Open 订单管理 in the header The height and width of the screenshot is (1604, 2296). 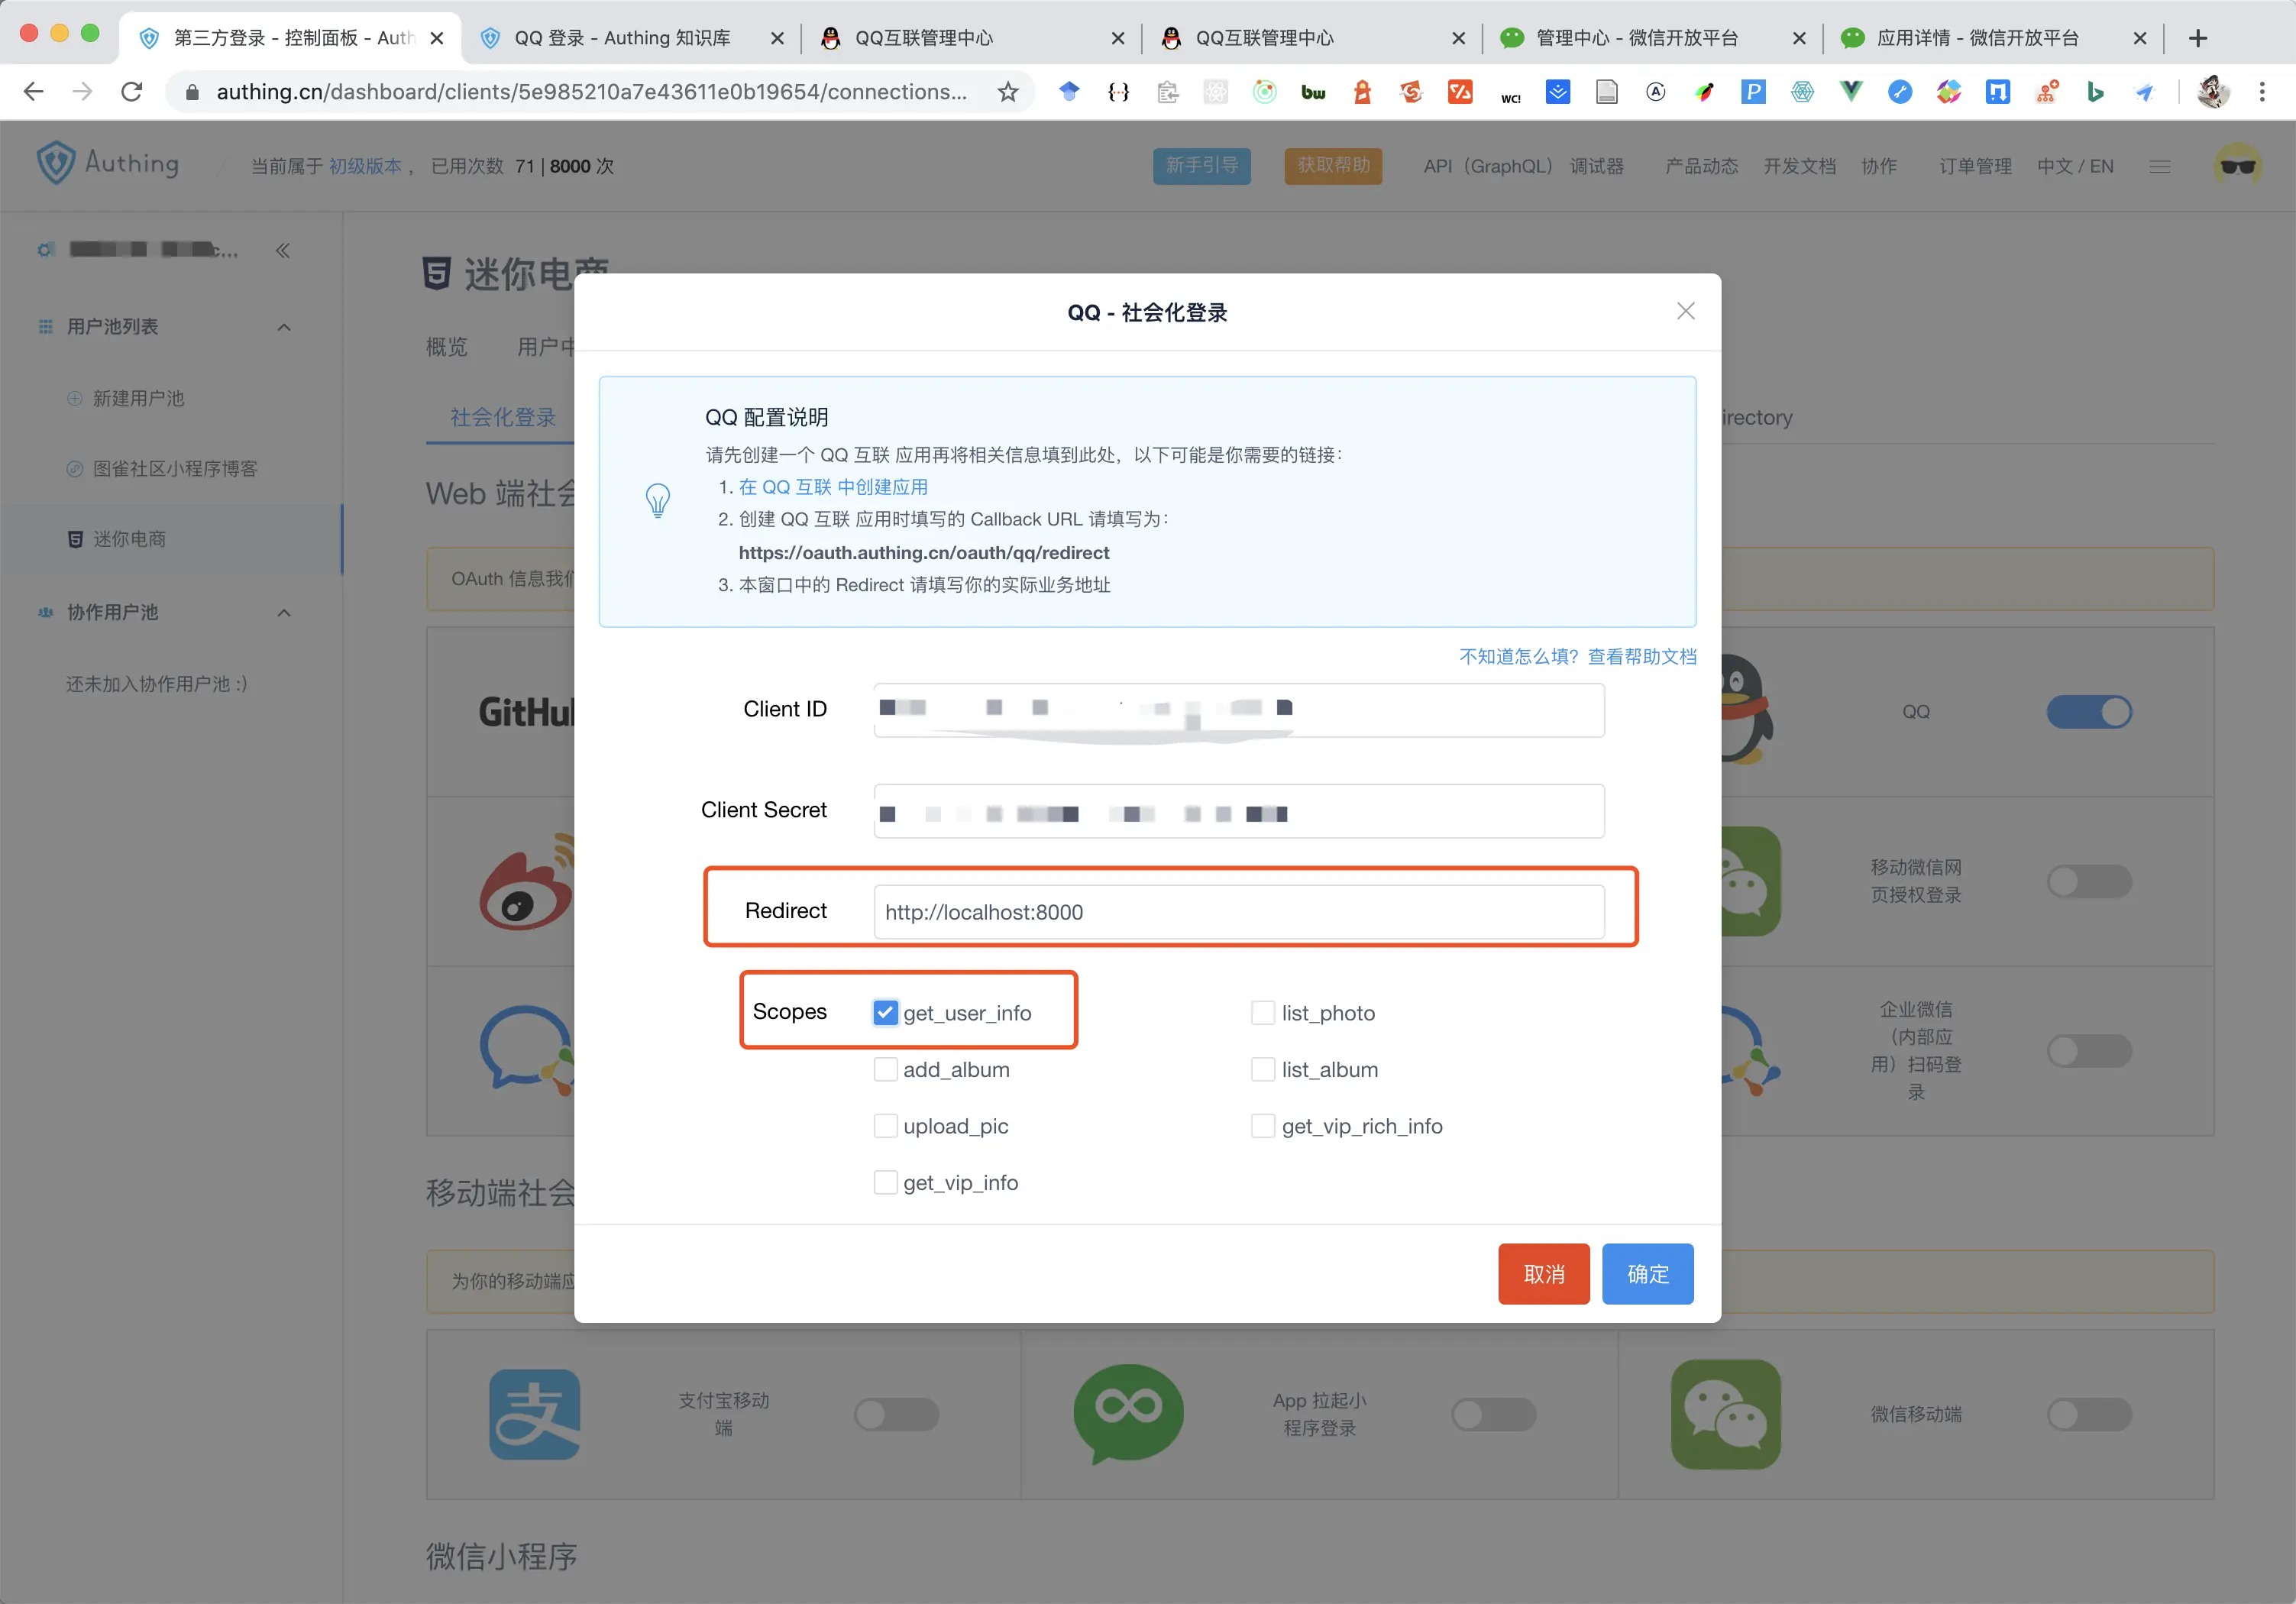[1975, 166]
